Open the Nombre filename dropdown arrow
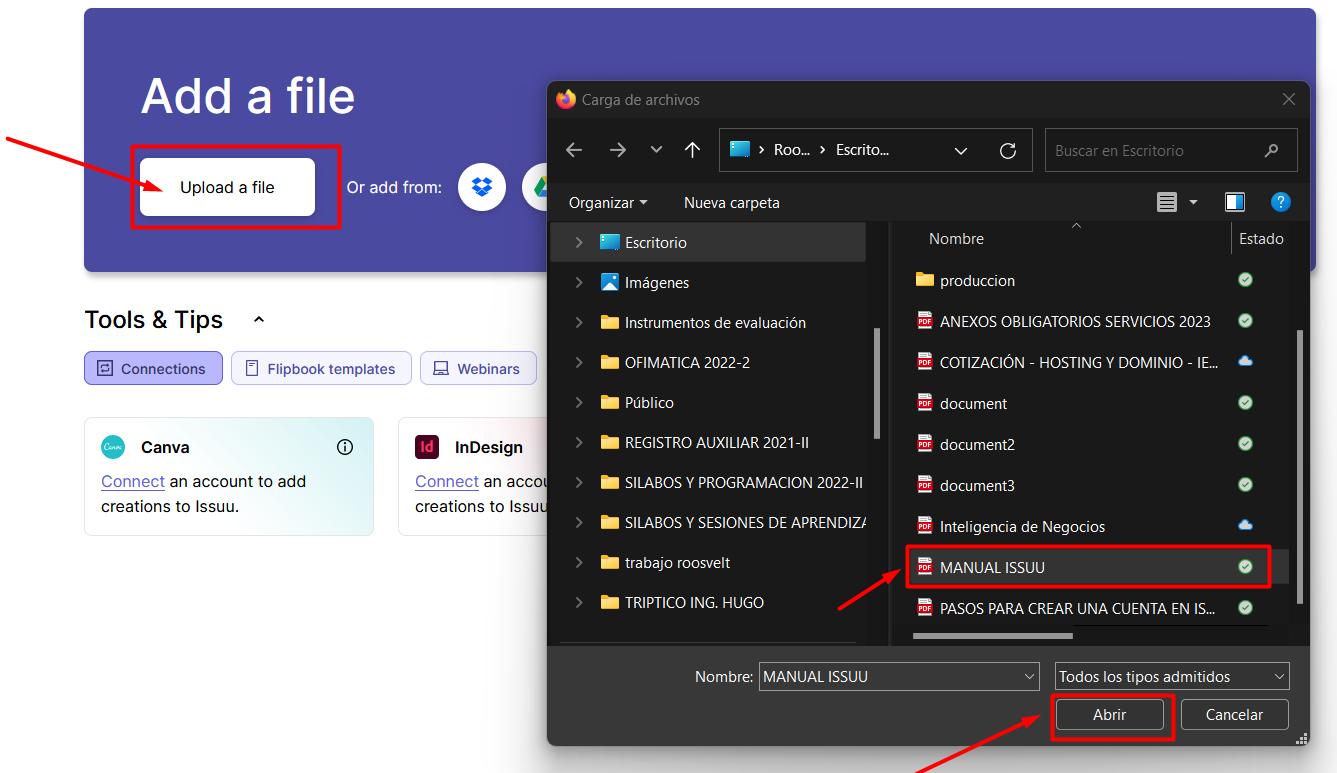 (1030, 677)
